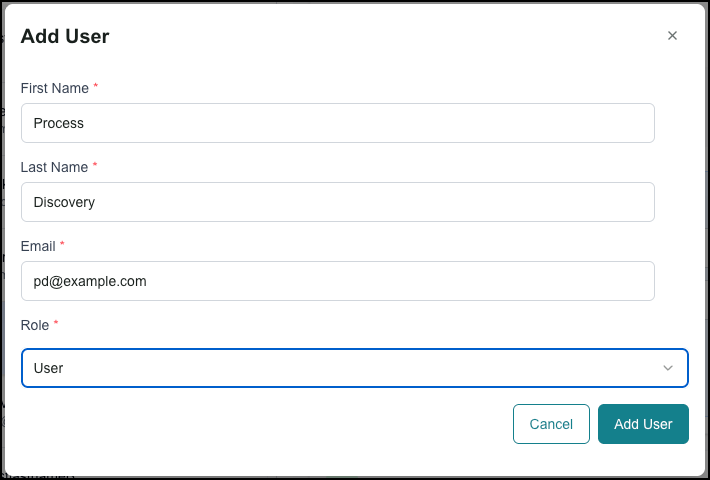The image size is (710, 480).
Task: Confirm with the teal Add User button
Action: pyautogui.click(x=643, y=424)
